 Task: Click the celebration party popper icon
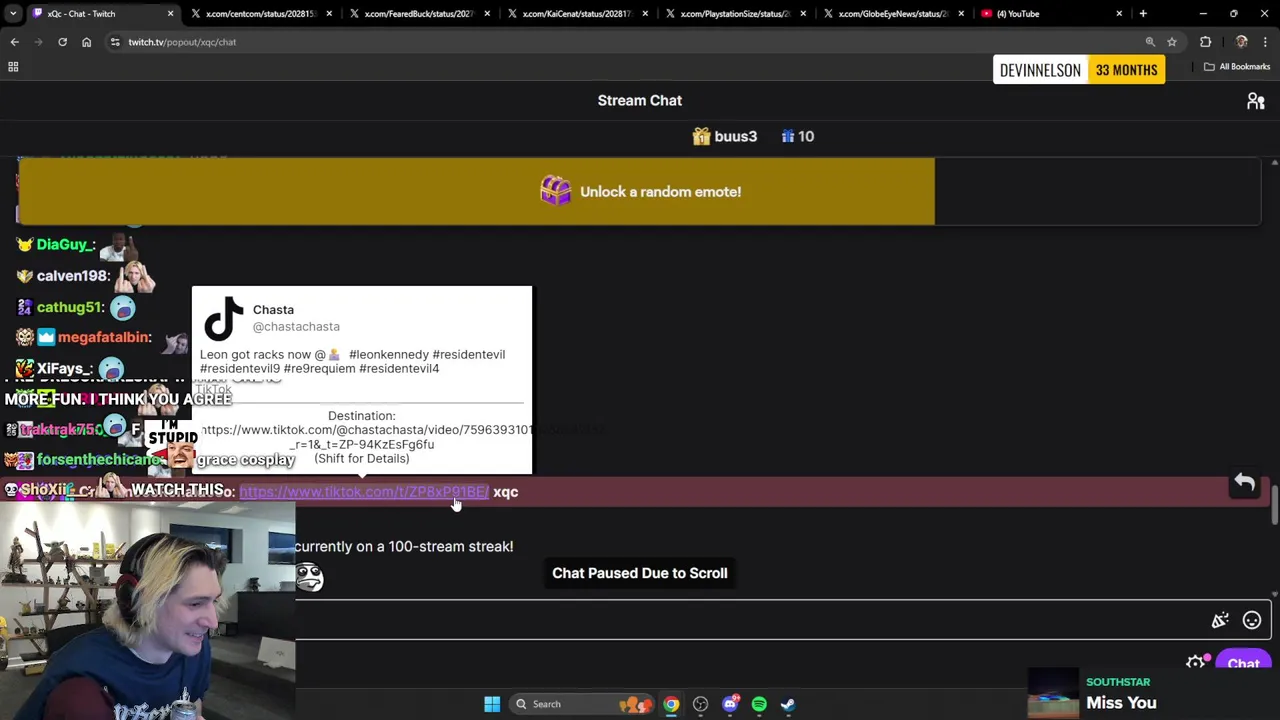click(x=1220, y=621)
